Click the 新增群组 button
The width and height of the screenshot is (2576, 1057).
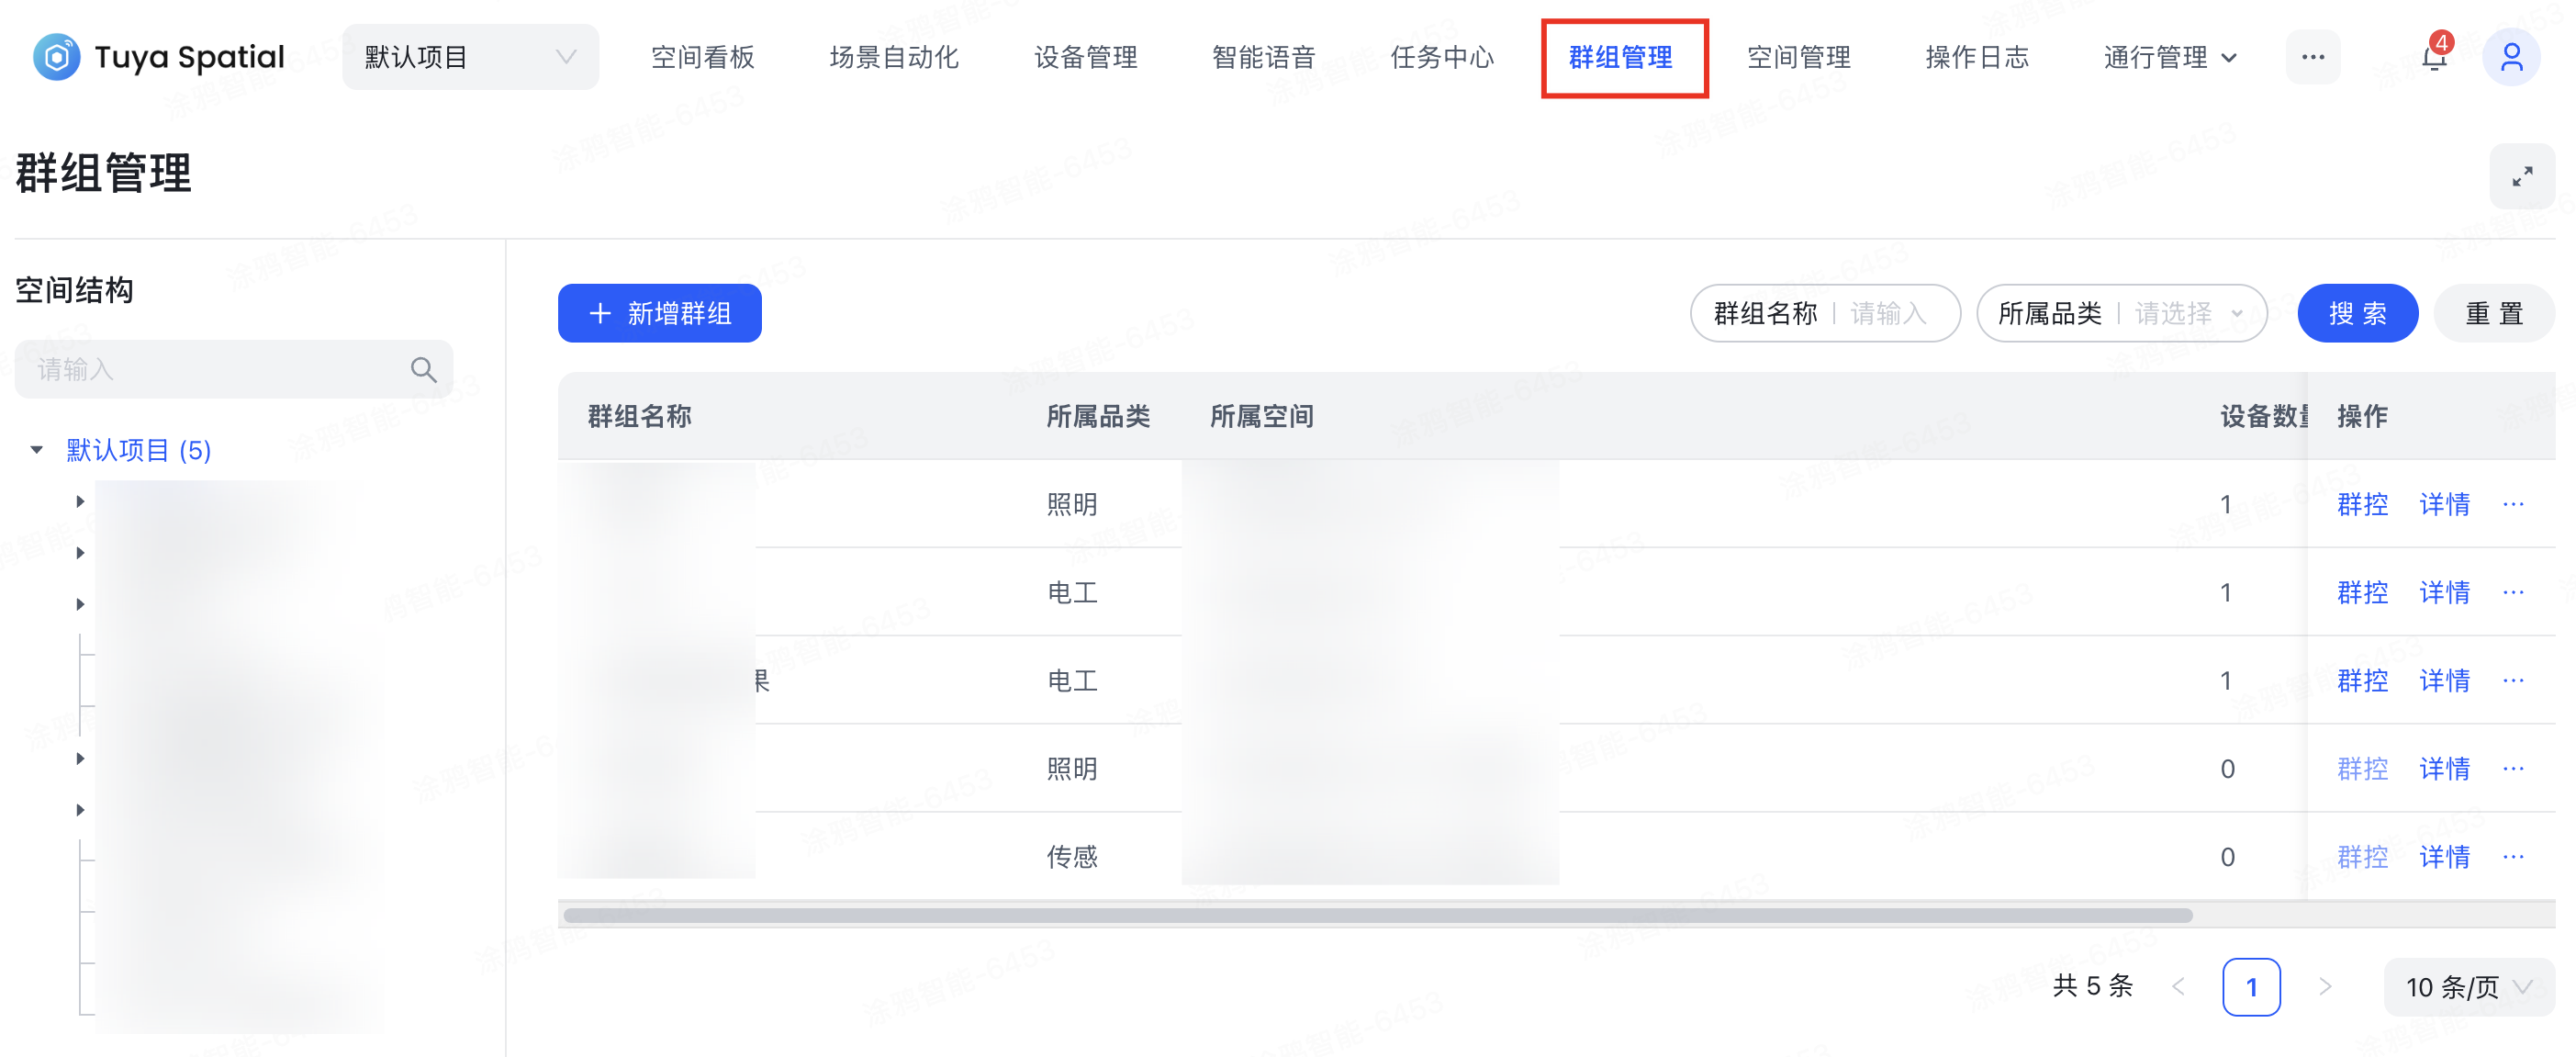click(x=659, y=314)
